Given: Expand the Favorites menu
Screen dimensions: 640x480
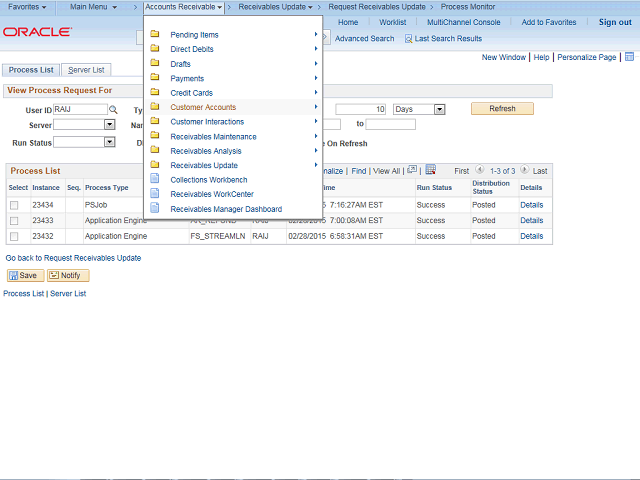Looking at the screenshot, I should pos(27,7).
